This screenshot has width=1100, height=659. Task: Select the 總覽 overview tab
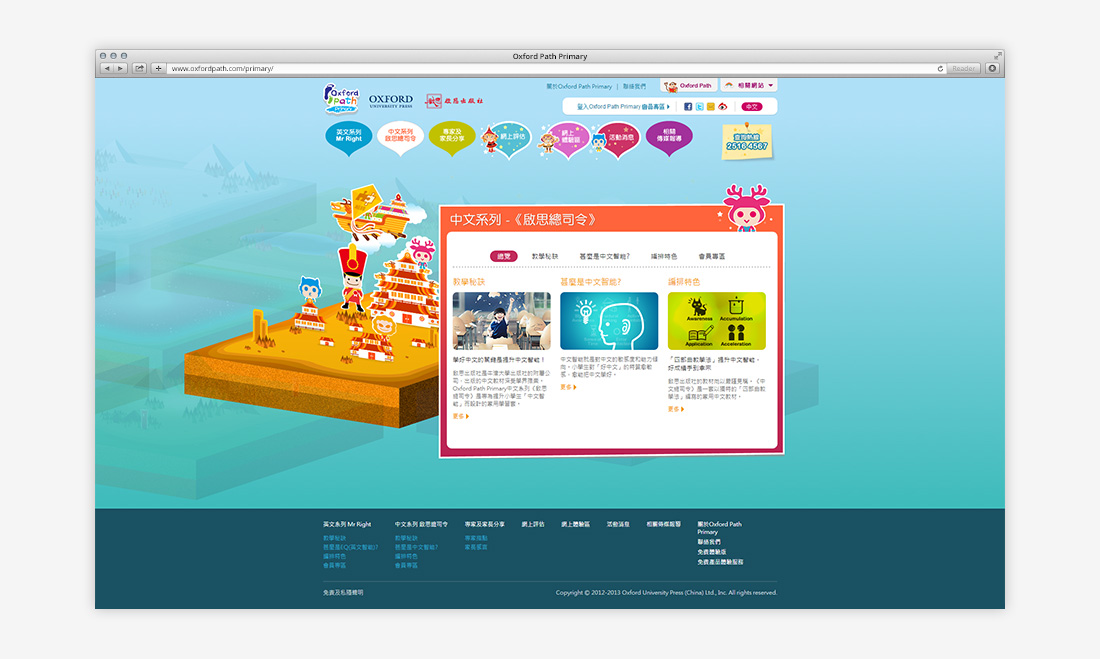[504, 257]
